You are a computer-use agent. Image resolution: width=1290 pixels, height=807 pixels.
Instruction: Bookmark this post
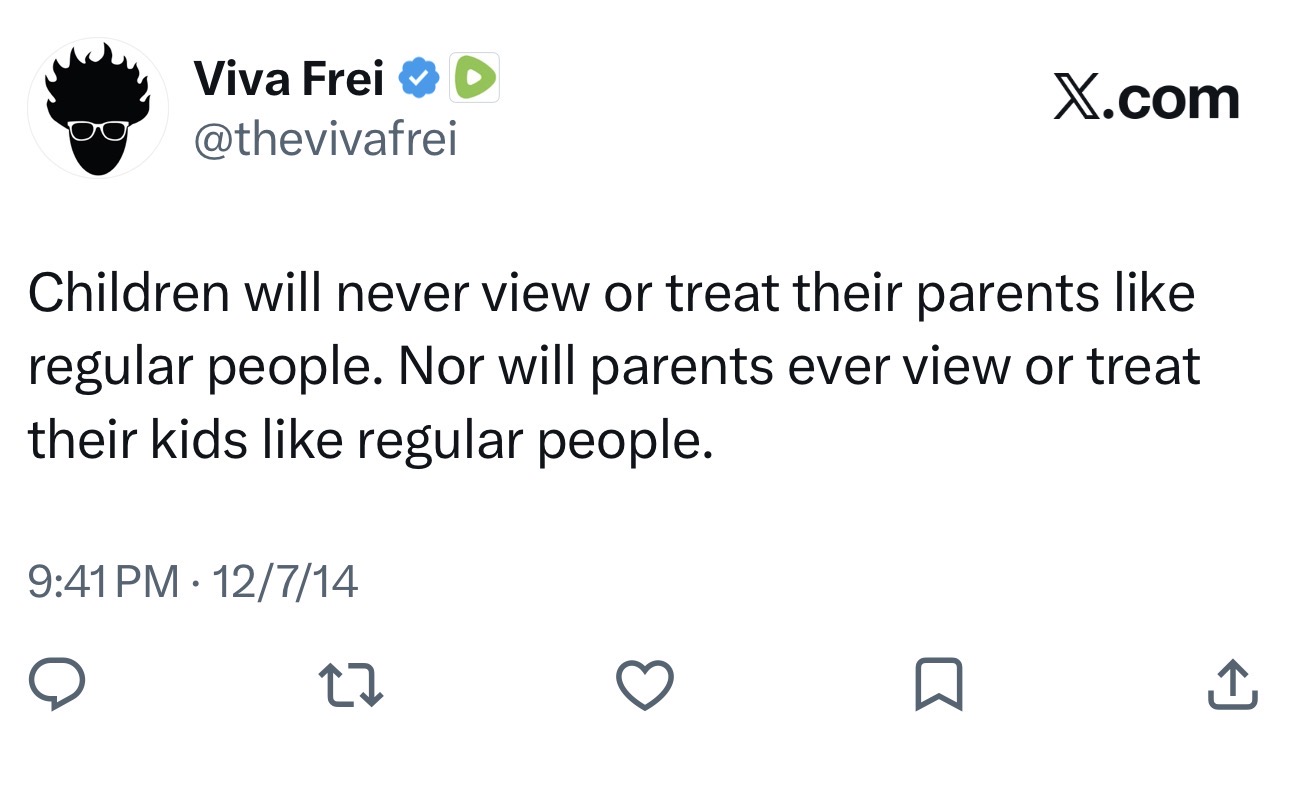[x=939, y=685]
